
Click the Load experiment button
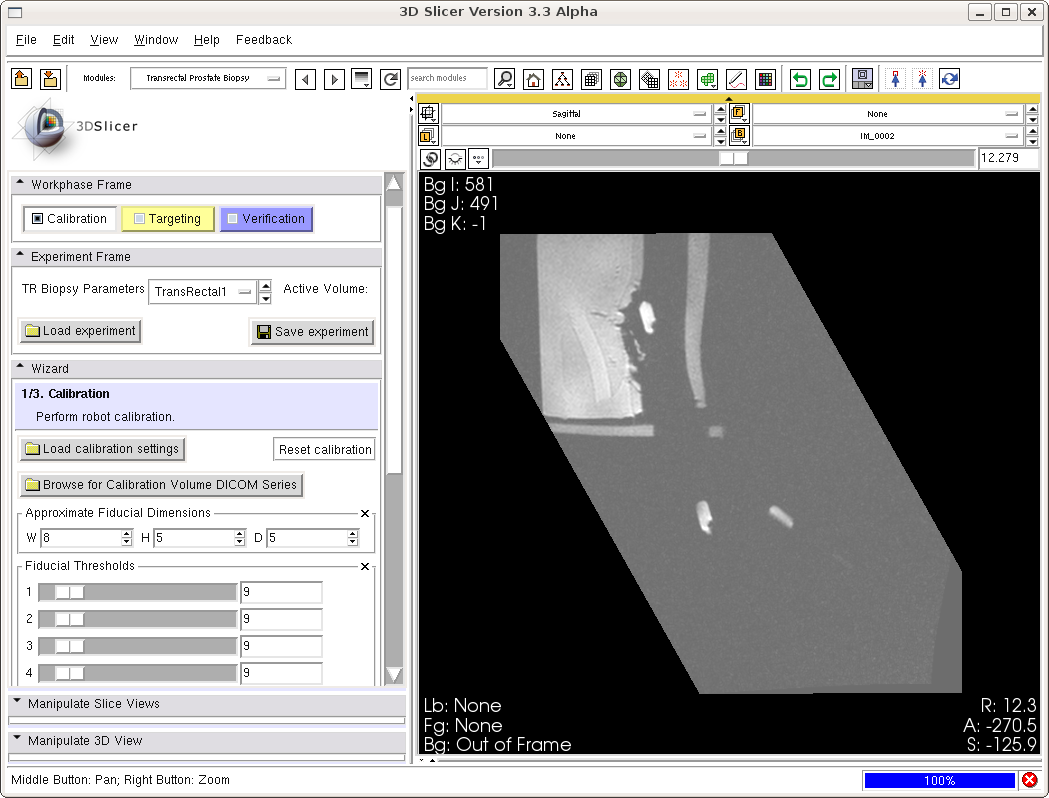coord(80,331)
